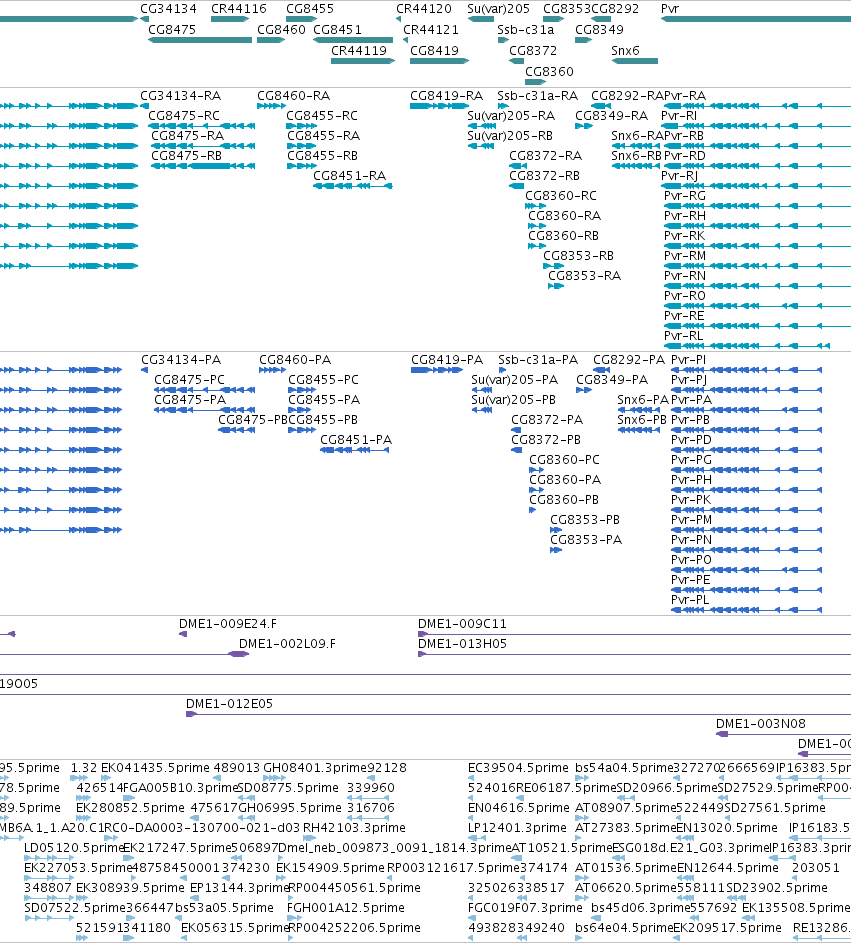Click the CG8349 gene label
Viewport: 851px width, 943px height.
click(x=599, y=29)
